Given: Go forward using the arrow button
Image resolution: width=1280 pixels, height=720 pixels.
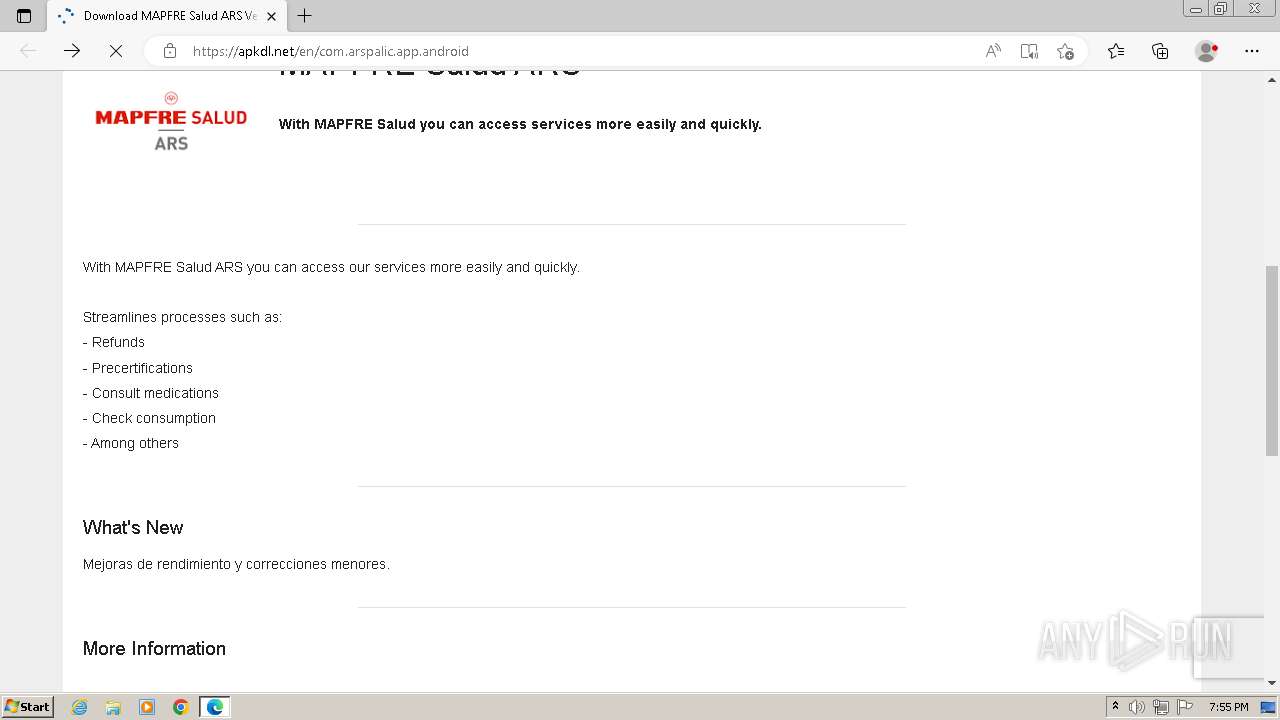Looking at the screenshot, I should click(x=72, y=51).
